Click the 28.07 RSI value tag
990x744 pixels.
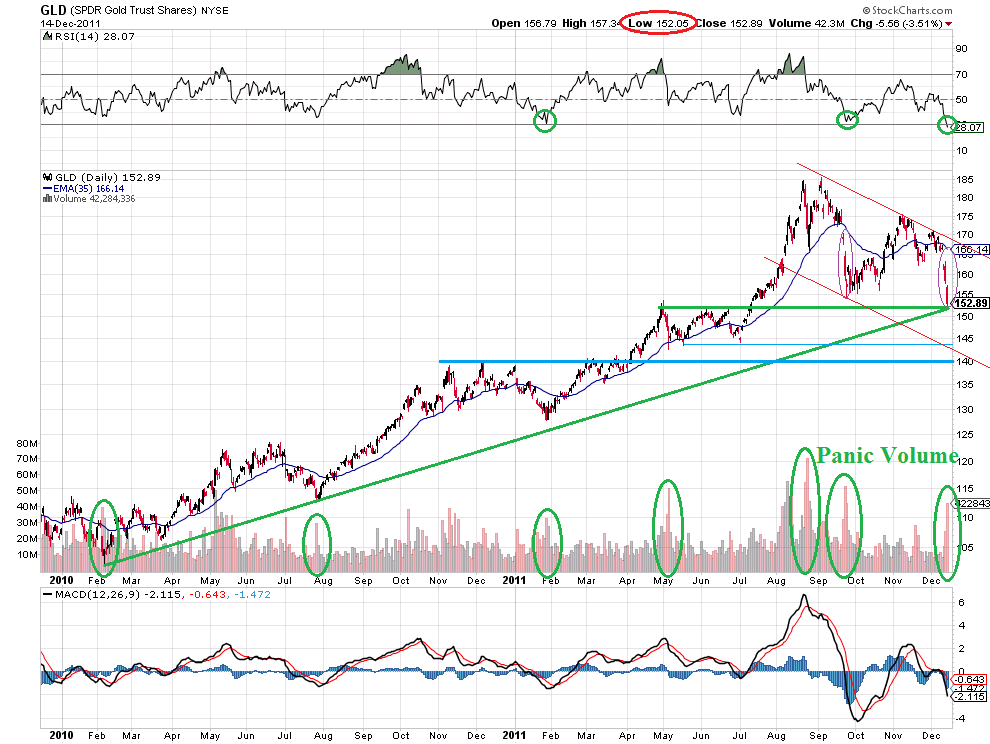pyautogui.click(x=968, y=128)
